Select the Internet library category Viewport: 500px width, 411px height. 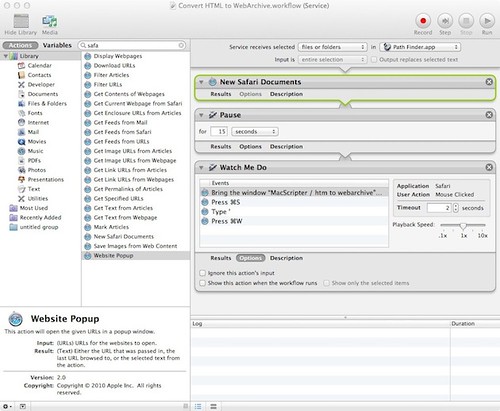38,122
